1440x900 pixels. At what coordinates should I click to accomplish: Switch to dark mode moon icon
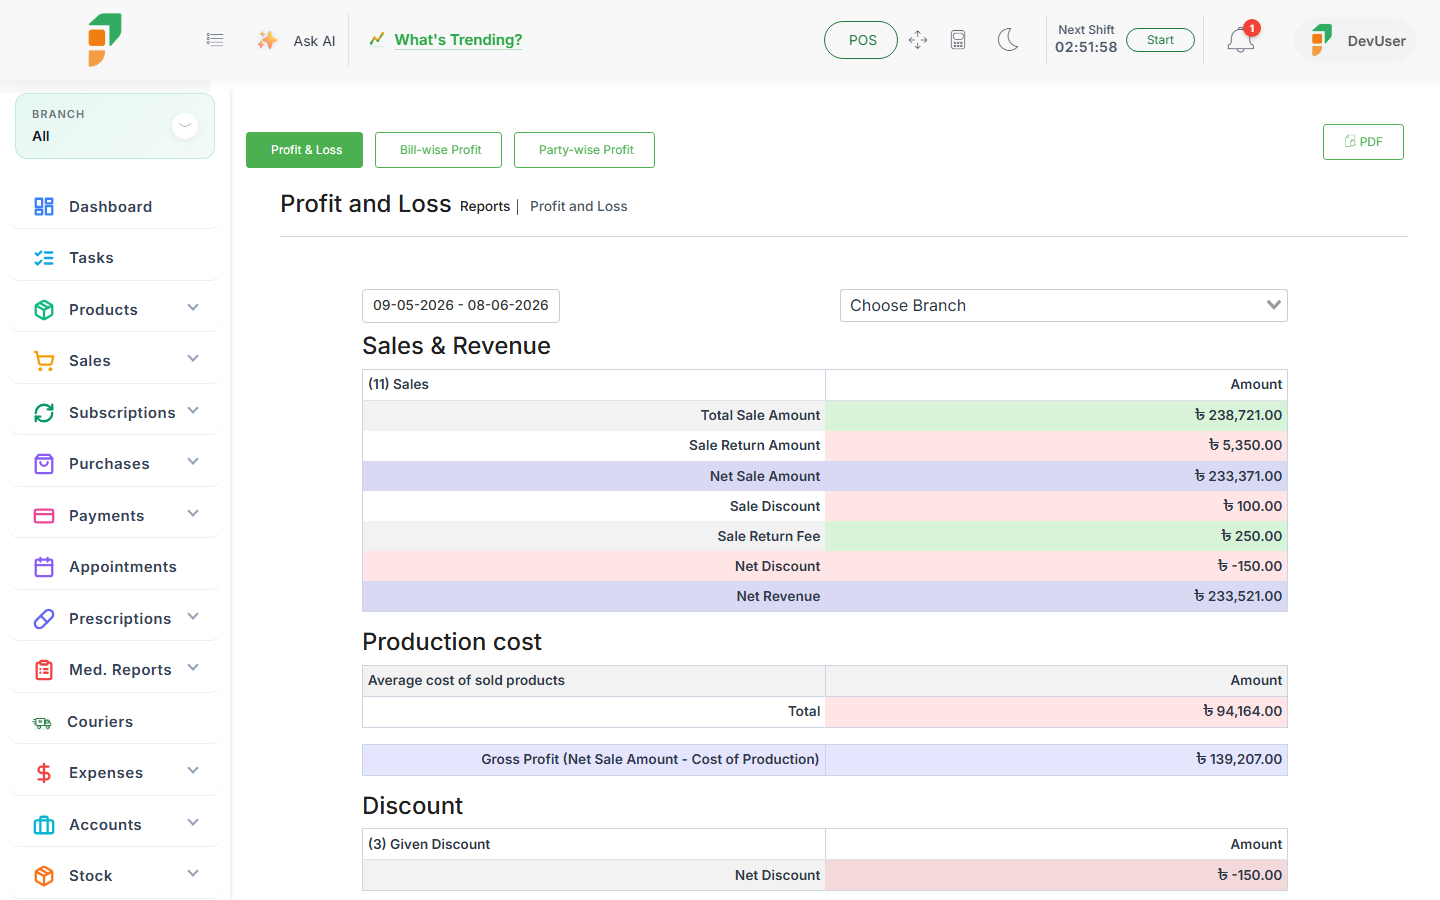point(1008,40)
